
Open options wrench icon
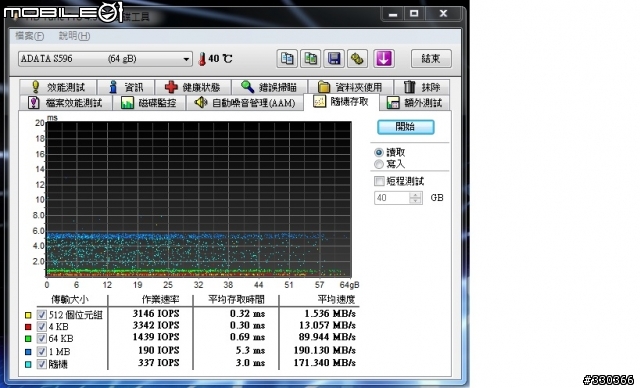pyautogui.click(x=357, y=59)
